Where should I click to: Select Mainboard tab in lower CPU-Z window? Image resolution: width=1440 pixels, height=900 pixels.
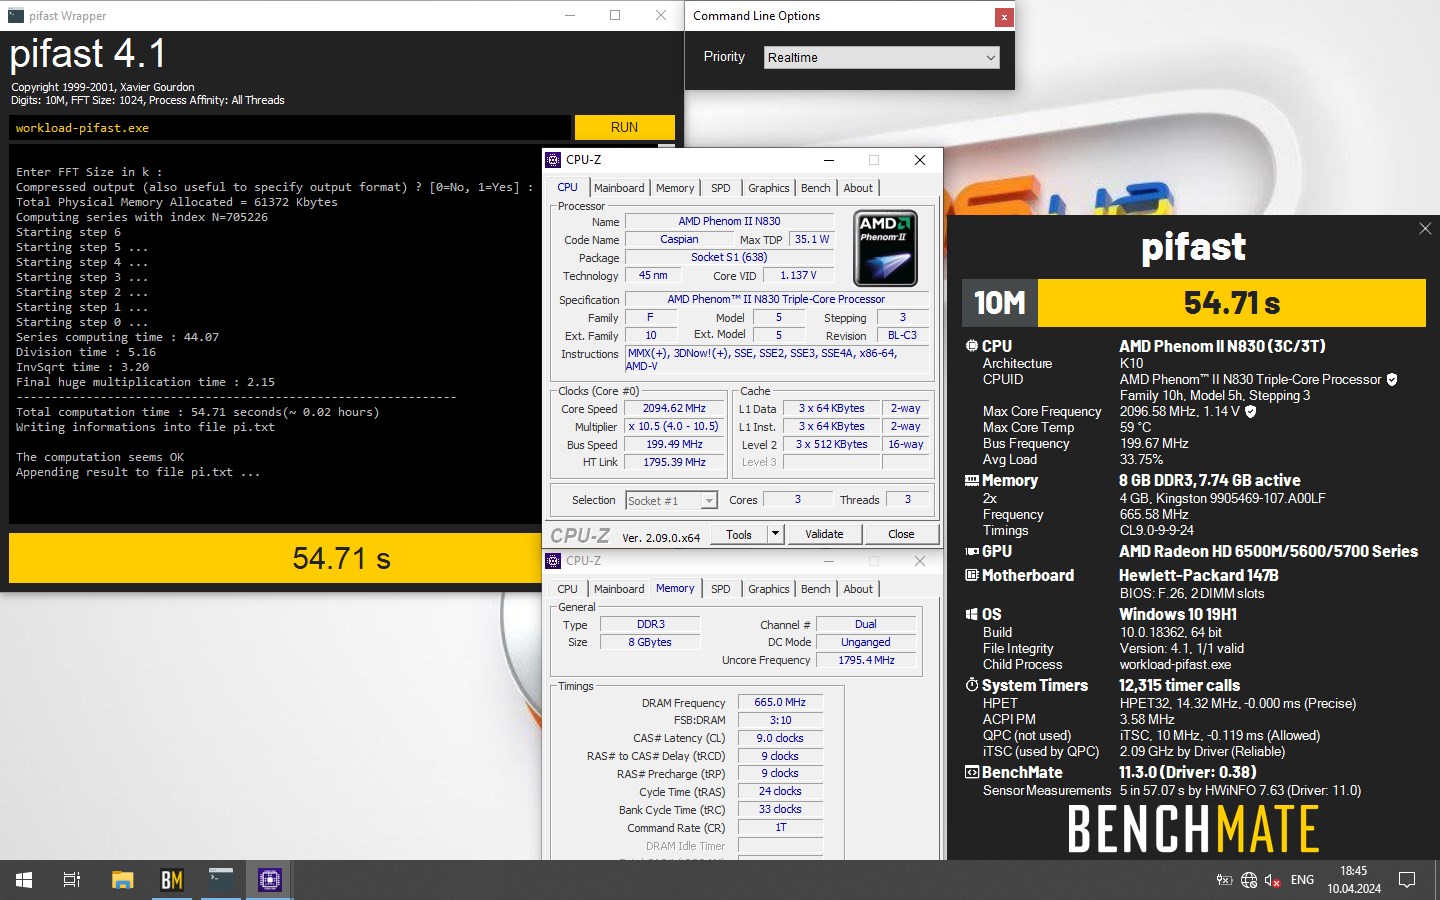point(619,589)
